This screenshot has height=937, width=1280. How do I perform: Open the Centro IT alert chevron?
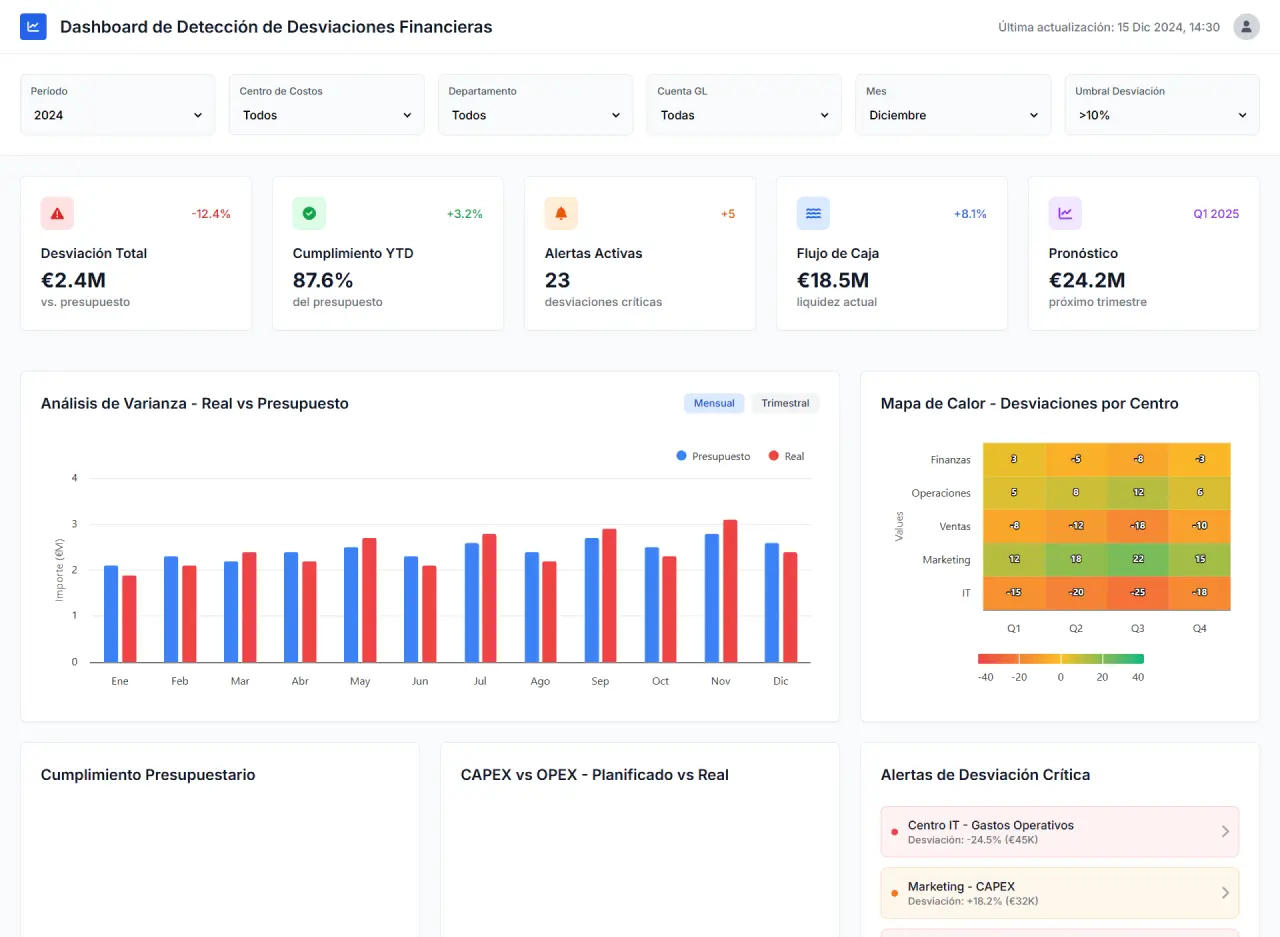tap(1225, 832)
